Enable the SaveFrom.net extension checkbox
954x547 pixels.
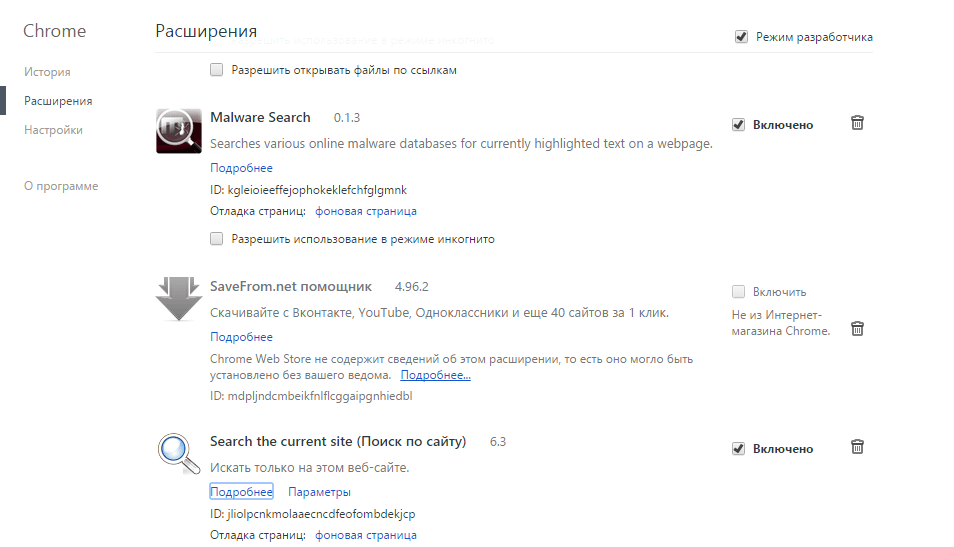click(x=738, y=291)
